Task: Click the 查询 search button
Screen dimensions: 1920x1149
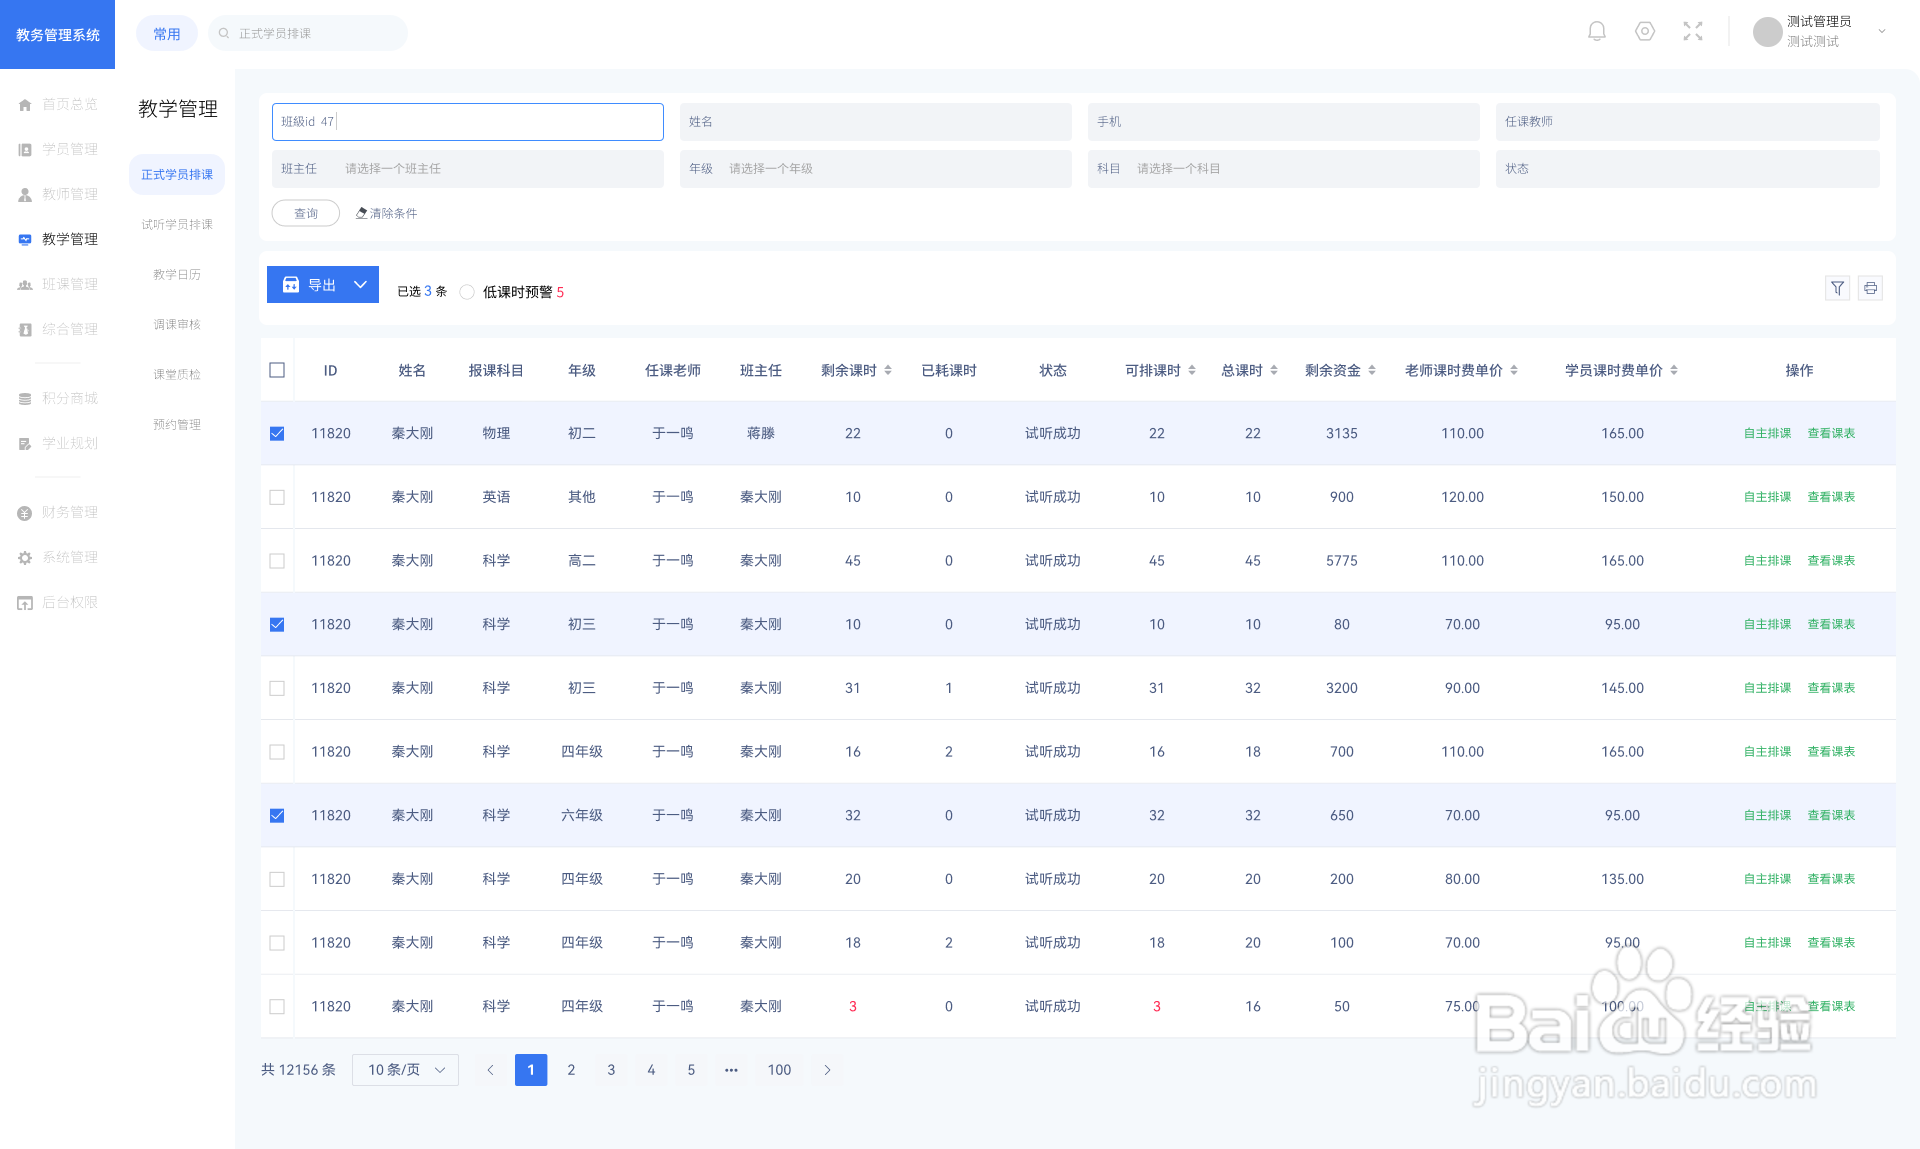Action: pyautogui.click(x=306, y=213)
